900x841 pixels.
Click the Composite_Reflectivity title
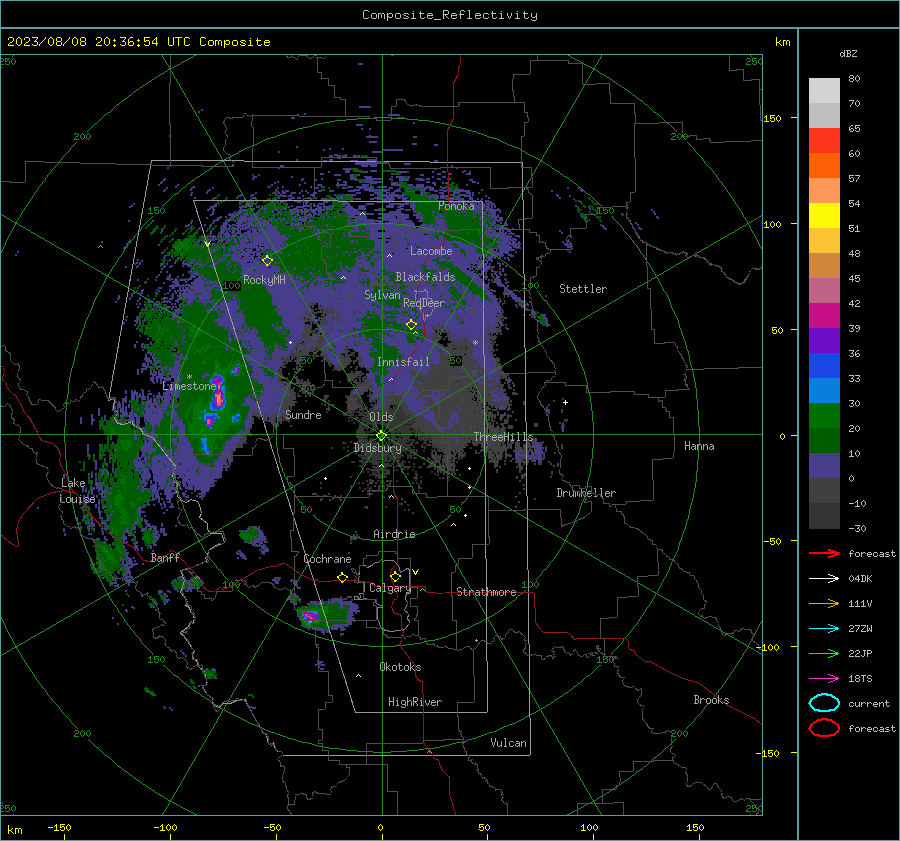point(449,15)
